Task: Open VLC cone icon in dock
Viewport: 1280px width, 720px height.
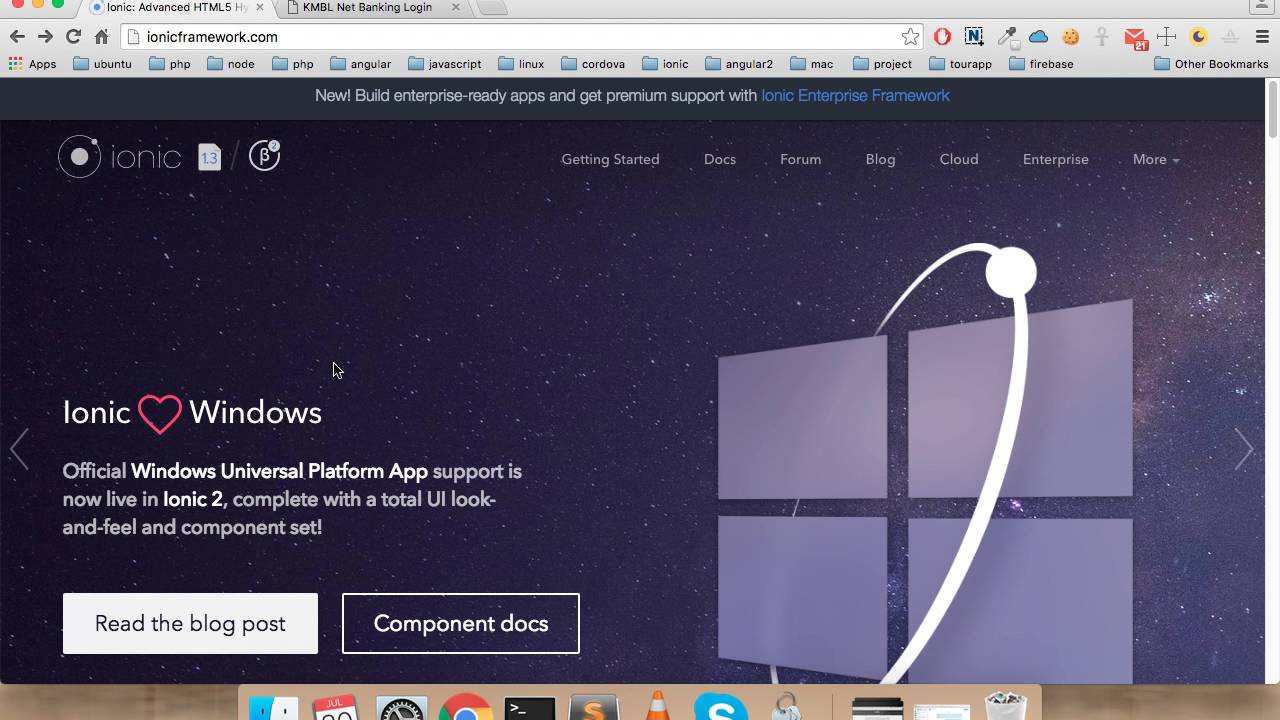Action: click(657, 706)
